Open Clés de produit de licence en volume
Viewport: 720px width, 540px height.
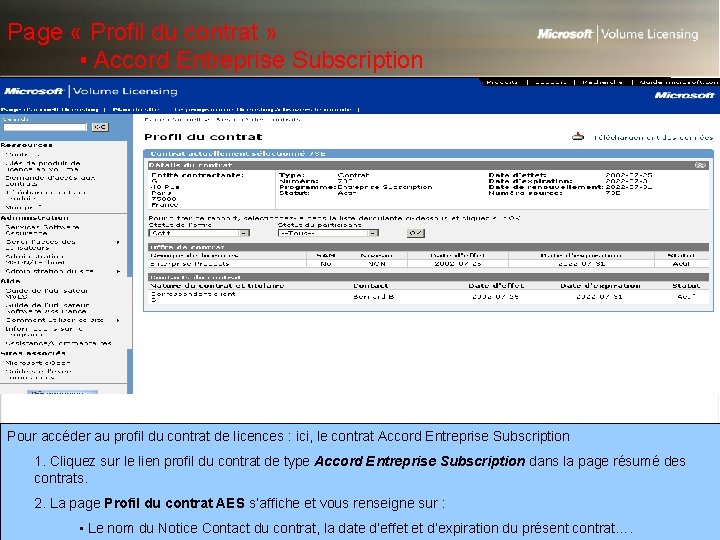click(43, 166)
